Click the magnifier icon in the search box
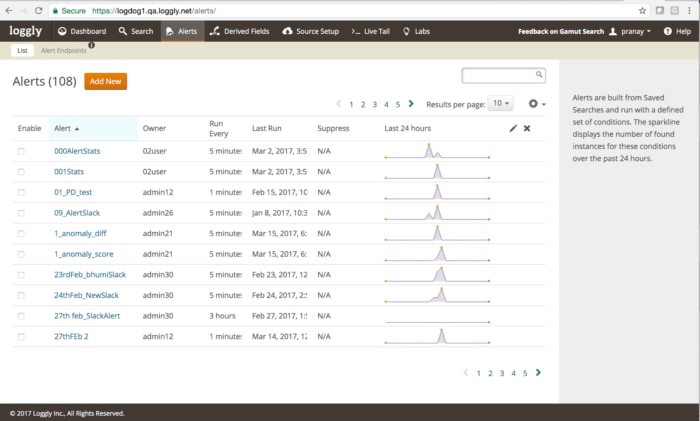The image size is (700, 421). [540, 75]
